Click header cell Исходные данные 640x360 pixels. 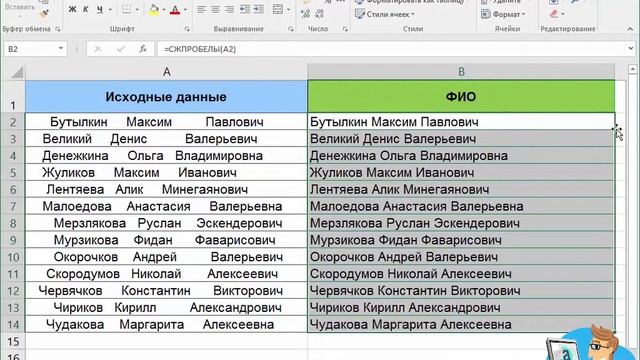click(167, 97)
